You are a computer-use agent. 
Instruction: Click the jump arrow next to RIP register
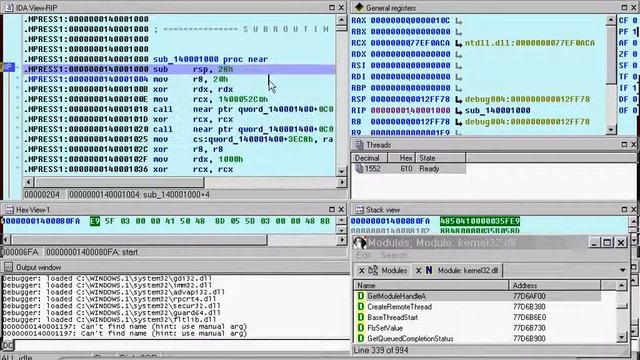(459, 110)
